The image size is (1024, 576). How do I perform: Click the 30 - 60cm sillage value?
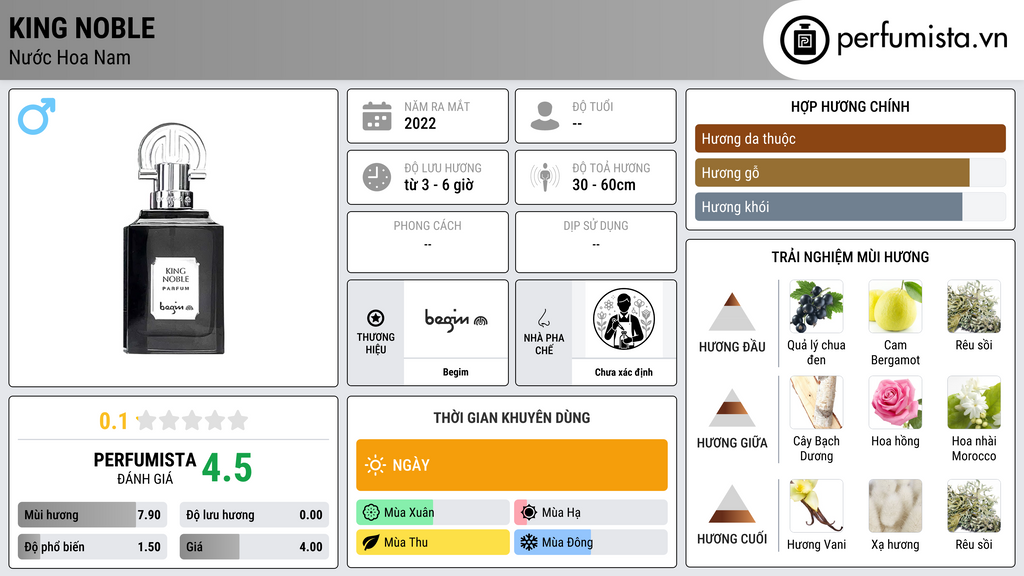[x=604, y=185]
